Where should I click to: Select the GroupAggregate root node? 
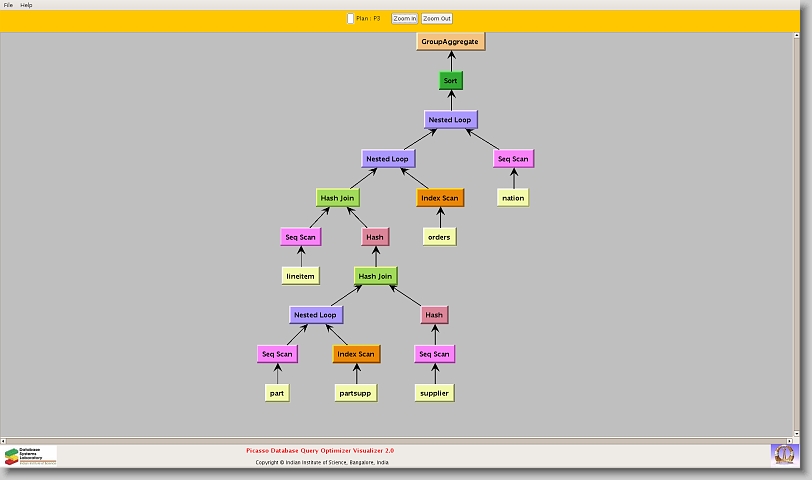click(450, 41)
